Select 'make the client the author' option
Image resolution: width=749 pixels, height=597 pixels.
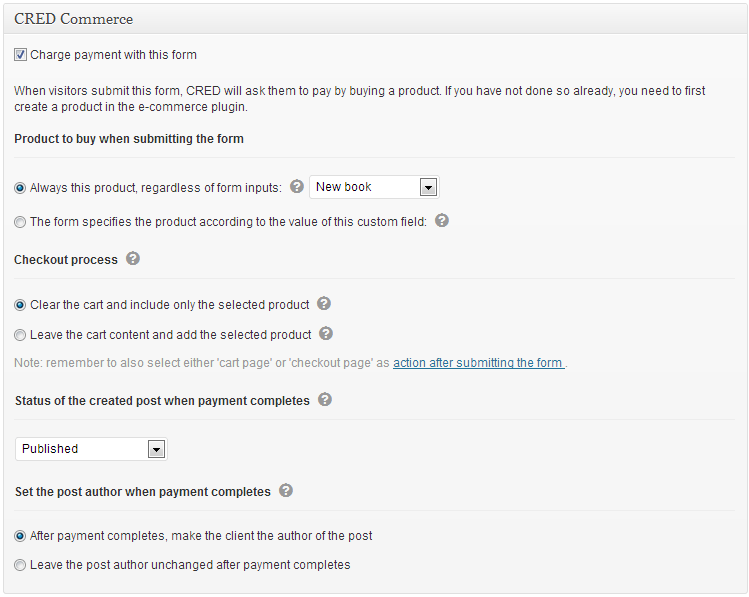tap(20, 536)
